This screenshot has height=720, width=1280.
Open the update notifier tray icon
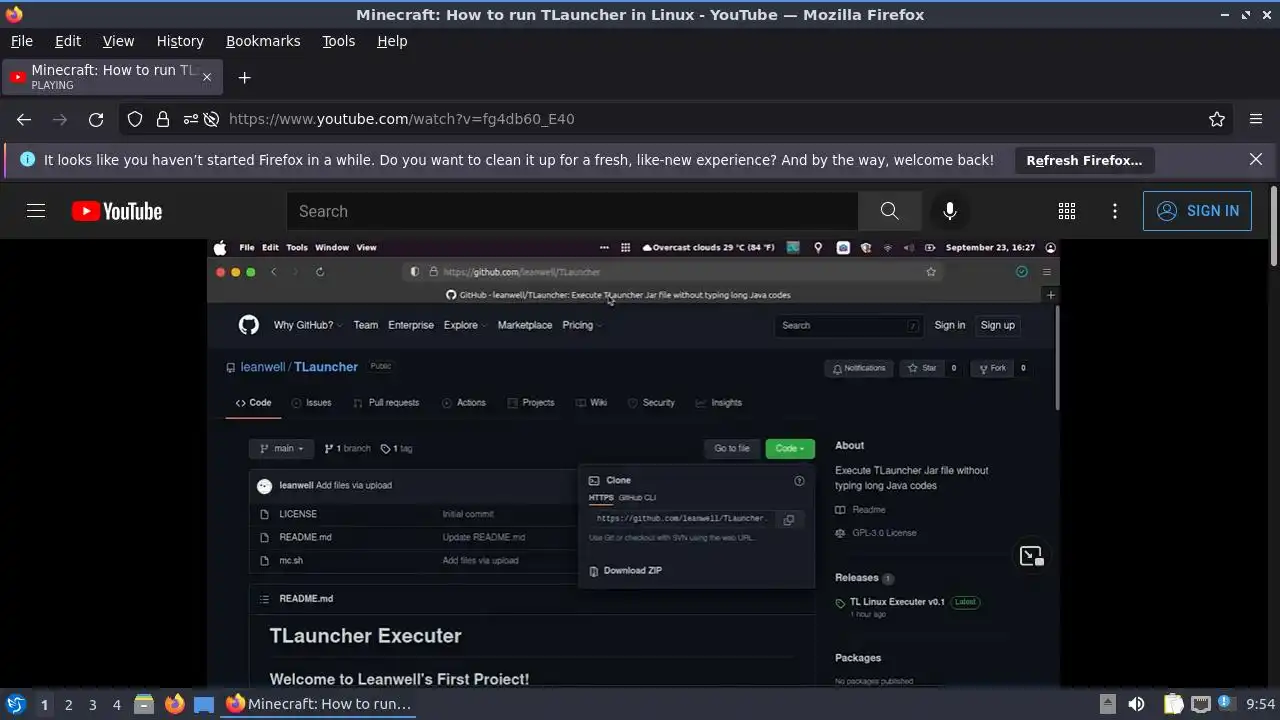1225,704
